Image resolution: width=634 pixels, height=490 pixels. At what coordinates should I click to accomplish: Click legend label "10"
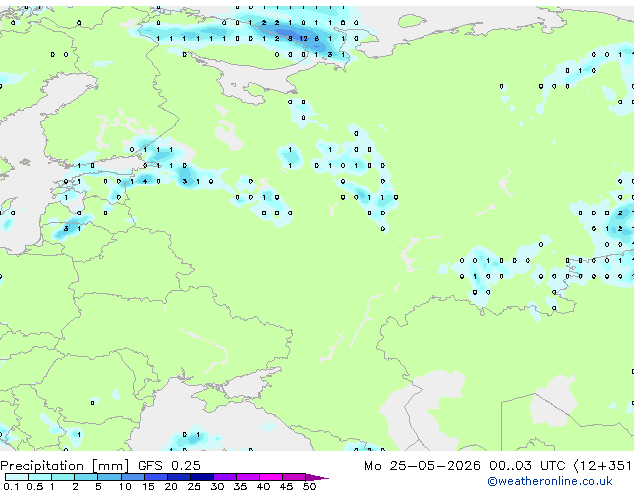coord(125,486)
